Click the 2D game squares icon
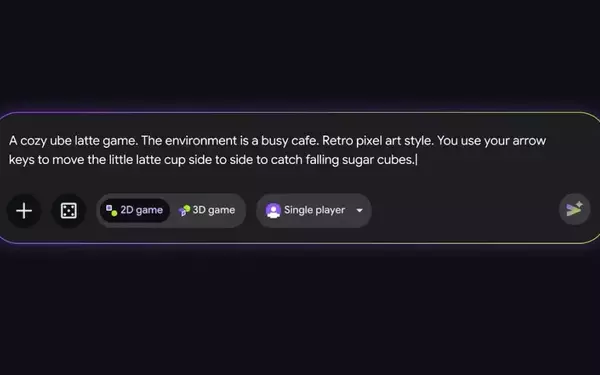The height and width of the screenshot is (375, 600). pos(111,210)
